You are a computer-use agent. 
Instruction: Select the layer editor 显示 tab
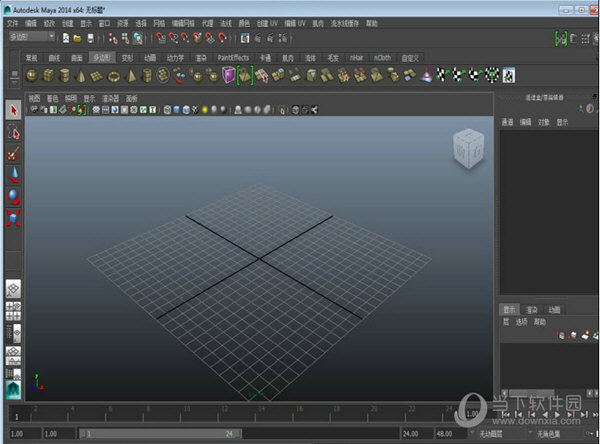click(x=509, y=309)
